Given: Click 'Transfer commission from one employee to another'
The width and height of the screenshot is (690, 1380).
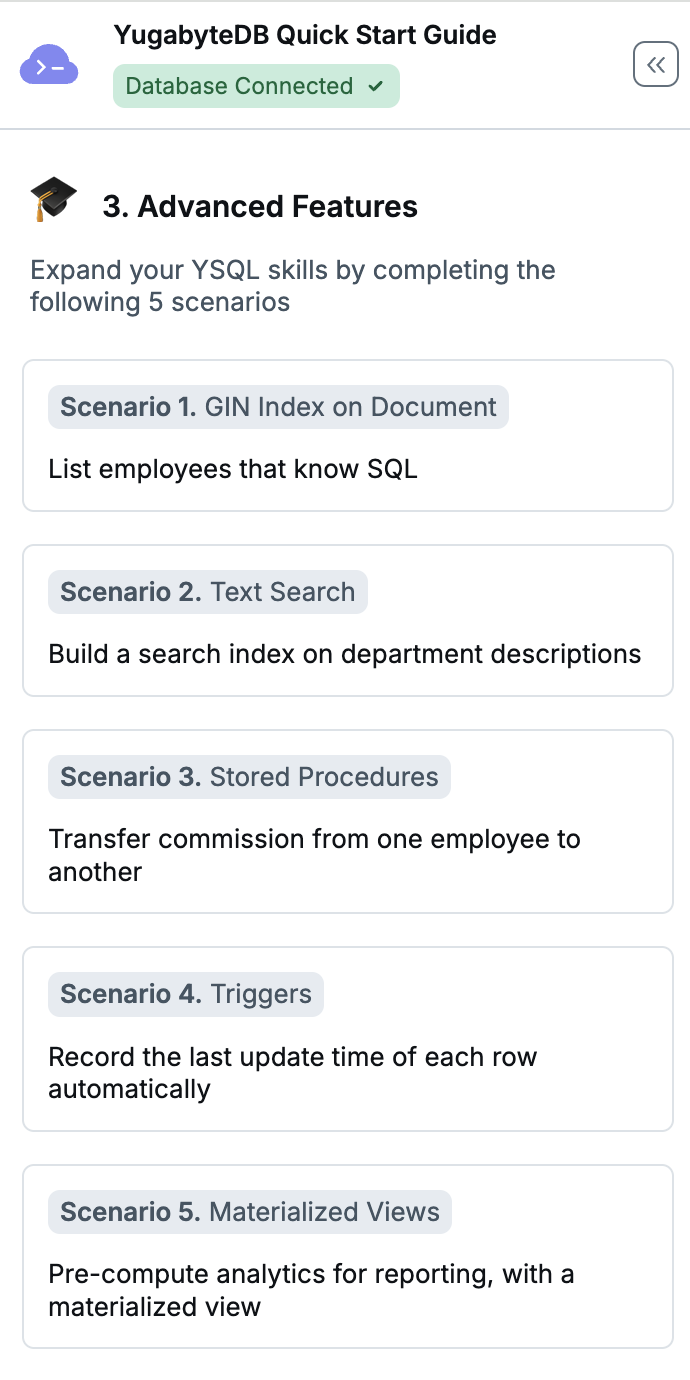Looking at the screenshot, I should (x=314, y=855).
